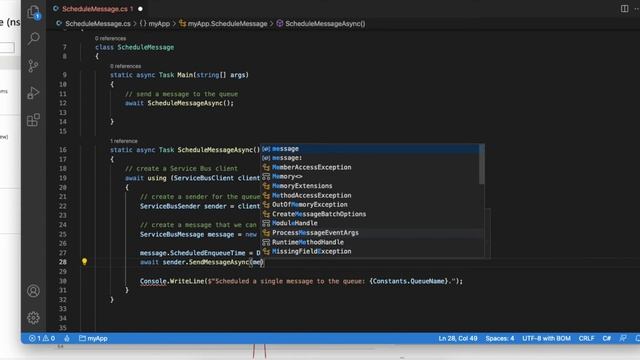Screen dimensions: 640x360
Task: Click the '// send a message to the queue' comment
Action: [x=181, y=94]
